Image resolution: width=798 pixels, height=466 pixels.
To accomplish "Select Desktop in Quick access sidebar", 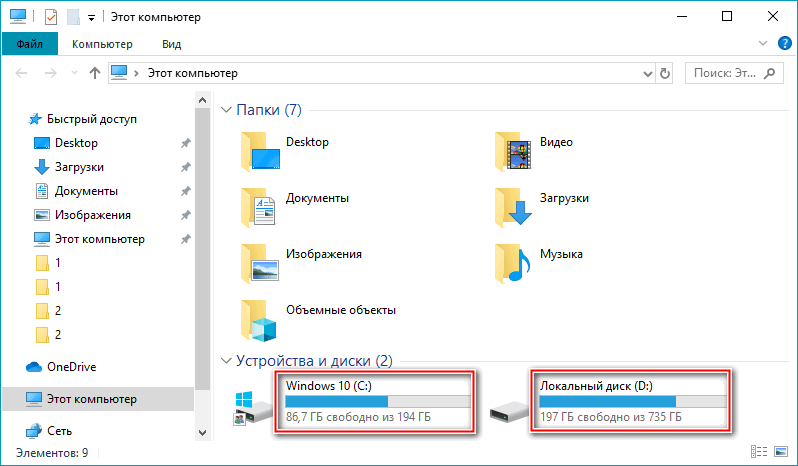I will (76, 143).
